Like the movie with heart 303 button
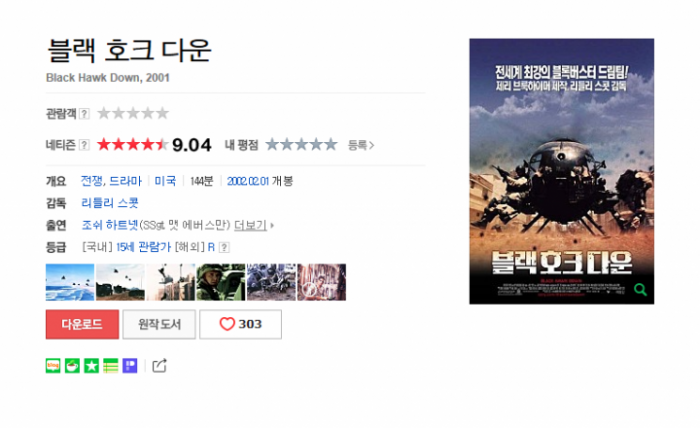The width and height of the screenshot is (700, 428). coord(240,324)
